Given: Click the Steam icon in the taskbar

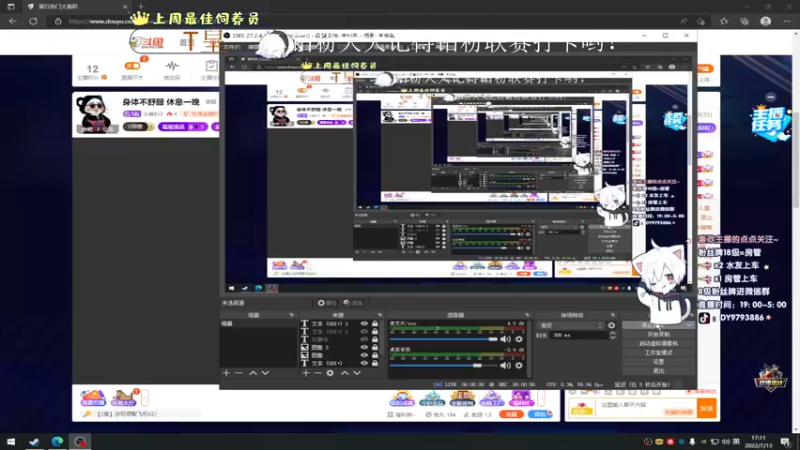Looking at the screenshot, I should click(x=34, y=442).
